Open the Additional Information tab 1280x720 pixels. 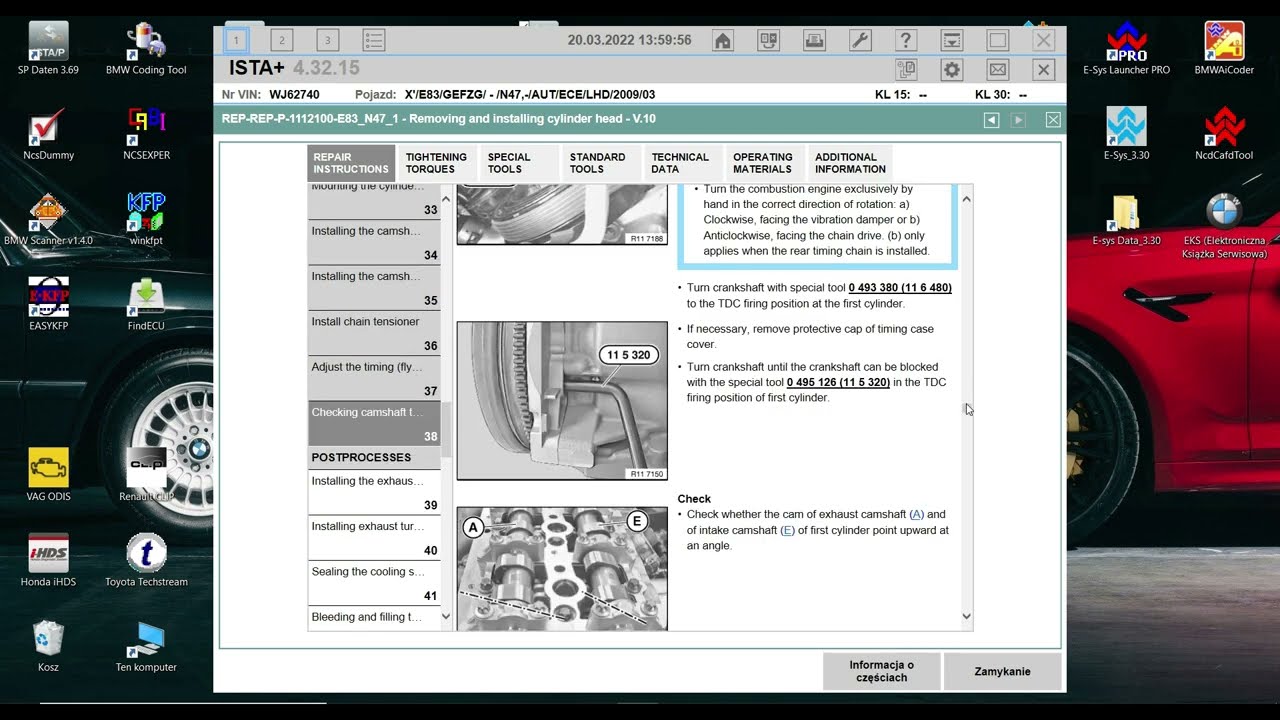[850, 163]
